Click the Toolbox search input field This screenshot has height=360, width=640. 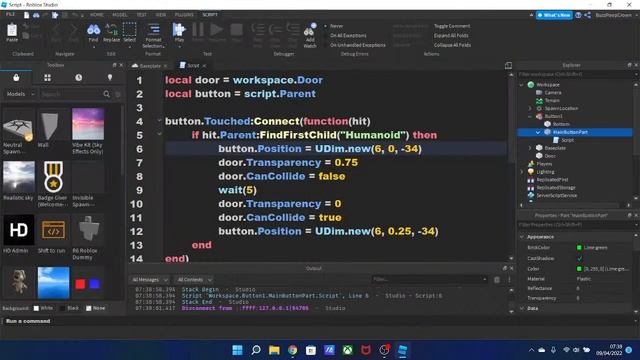click(70, 94)
